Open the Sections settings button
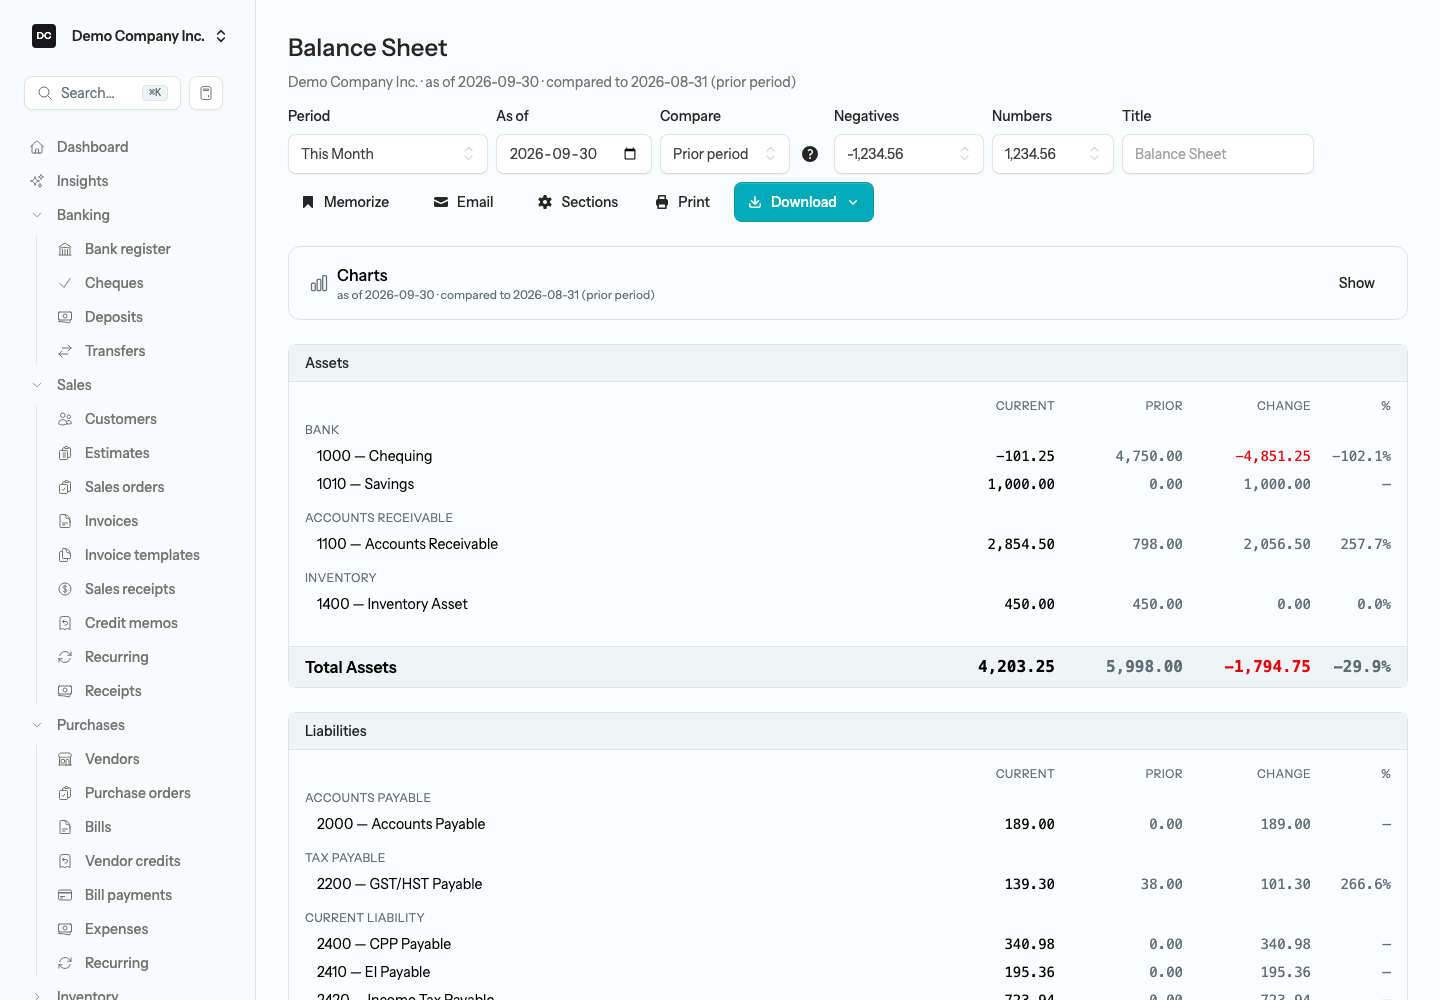This screenshot has width=1440, height=1000. (578, 202)
